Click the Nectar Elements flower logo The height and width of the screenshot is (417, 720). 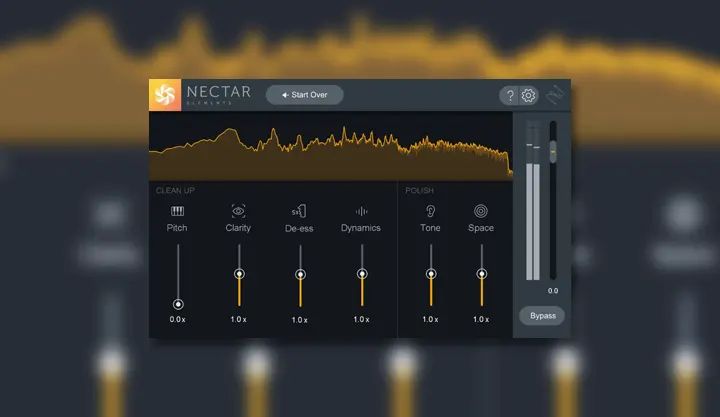pyautogui.click(x=165, y=95)
